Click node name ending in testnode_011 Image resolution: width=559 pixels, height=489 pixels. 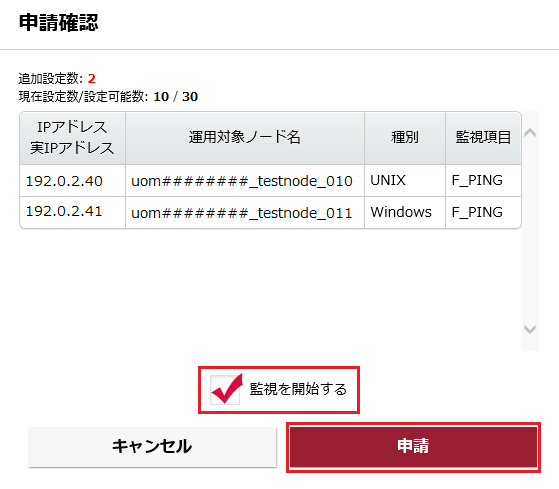pyautogui.click(x=242, y=213)
